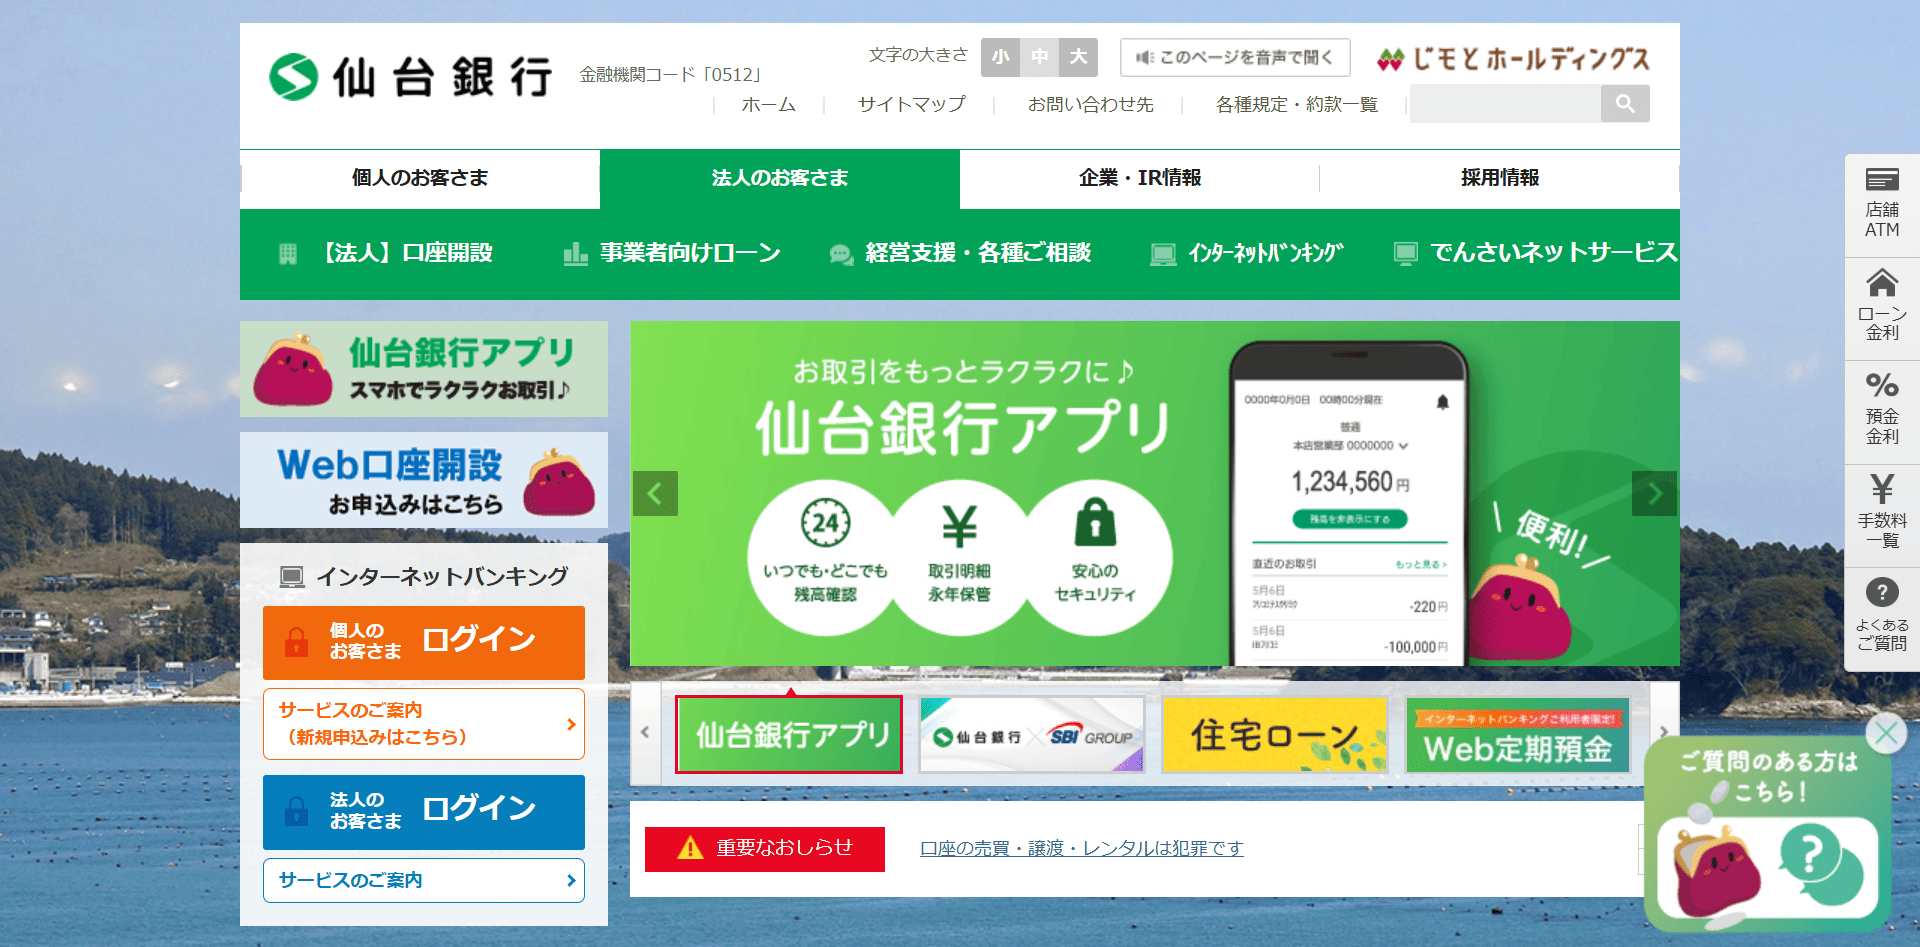
Task: Go to next banner thumbnails
Action: (x=1664, y=733)
